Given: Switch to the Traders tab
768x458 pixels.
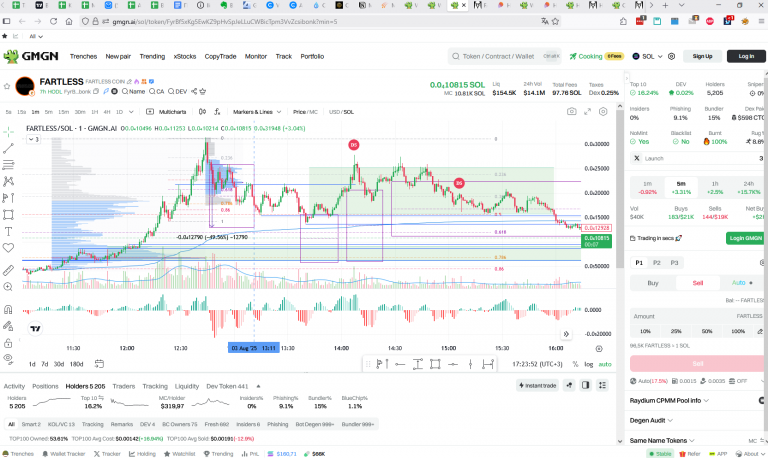Looking at the screenshot, I should [123, 386].
